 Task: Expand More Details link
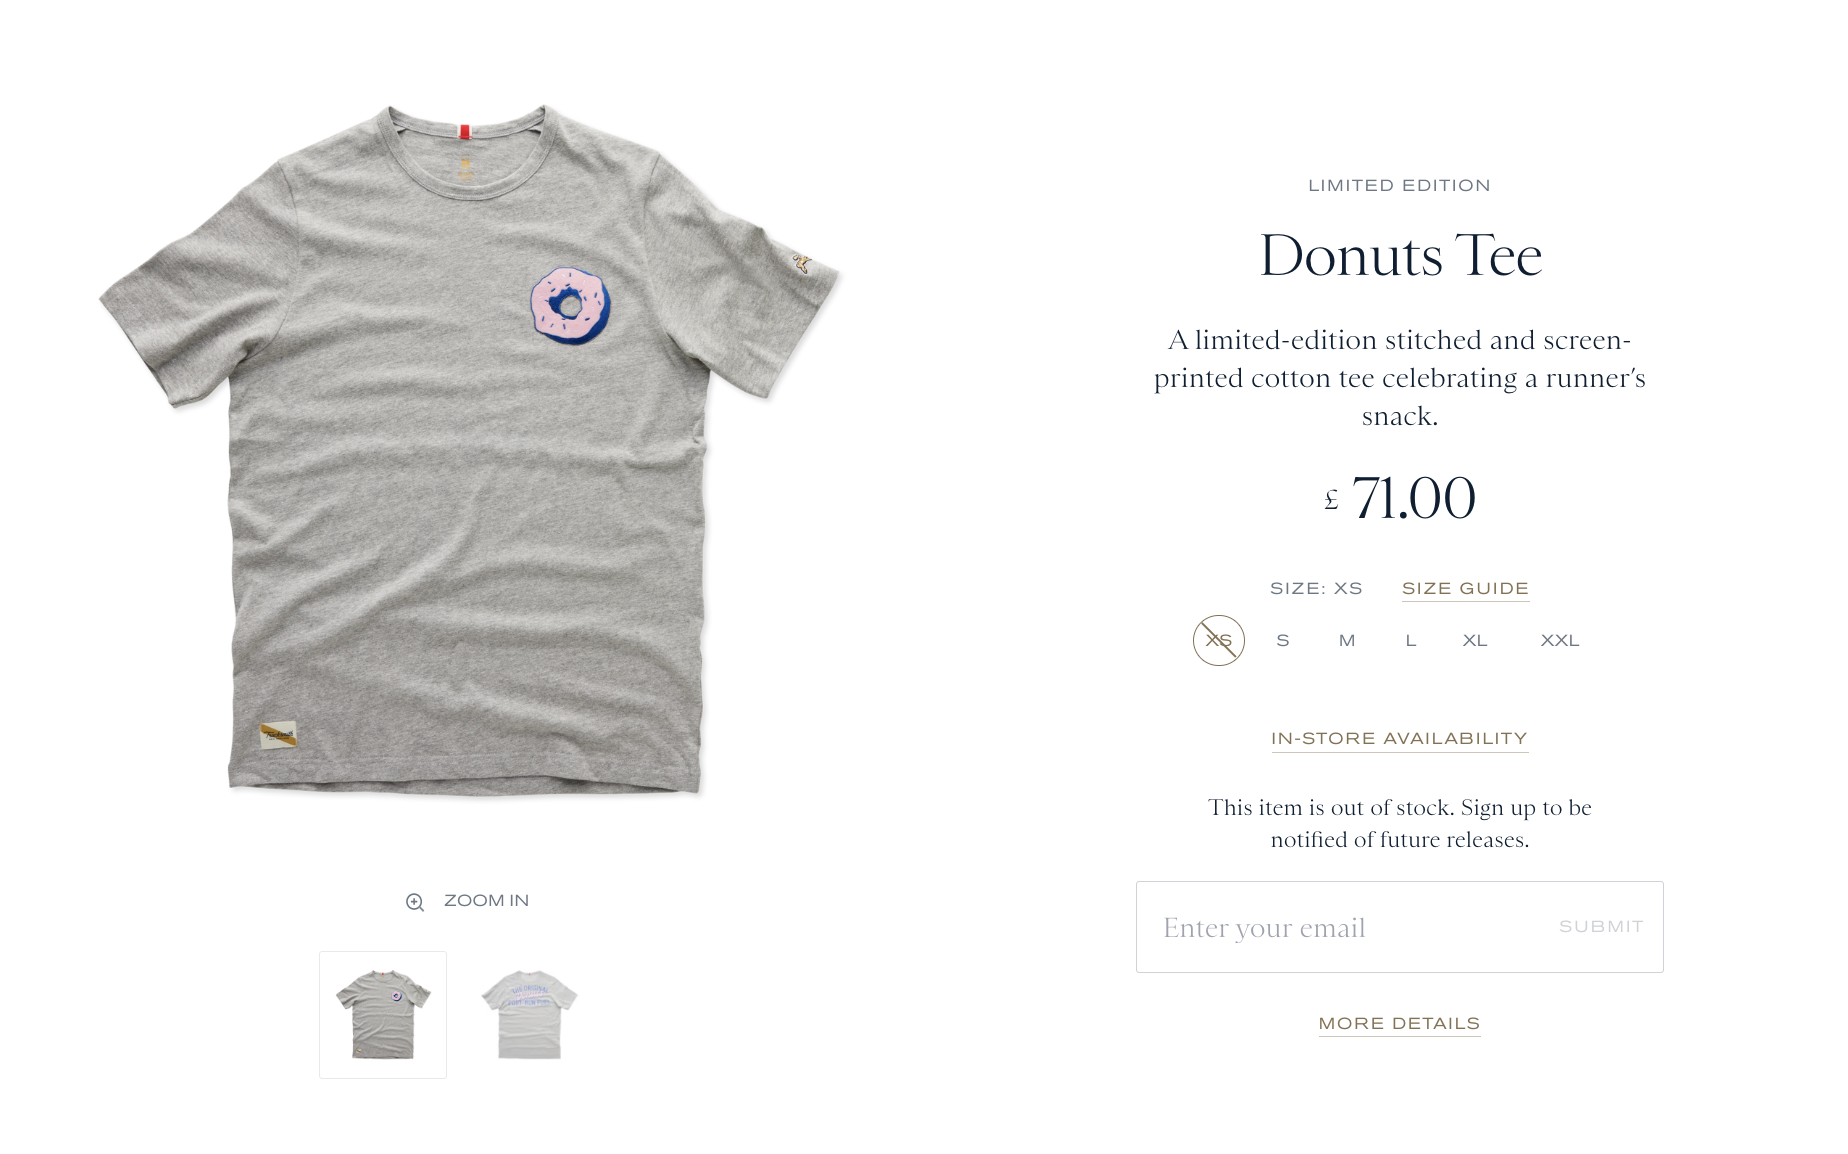coord(1399,1024)
